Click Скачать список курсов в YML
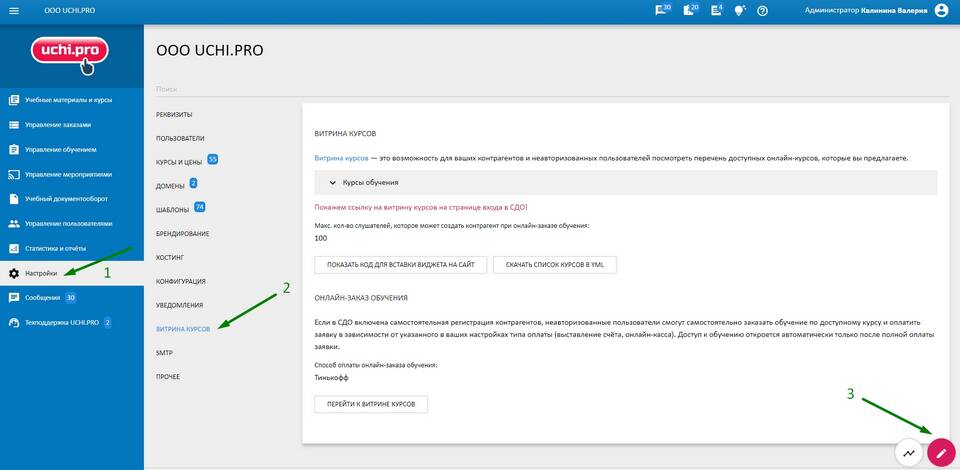Screen dimensions: 960x470 (555, 265)
